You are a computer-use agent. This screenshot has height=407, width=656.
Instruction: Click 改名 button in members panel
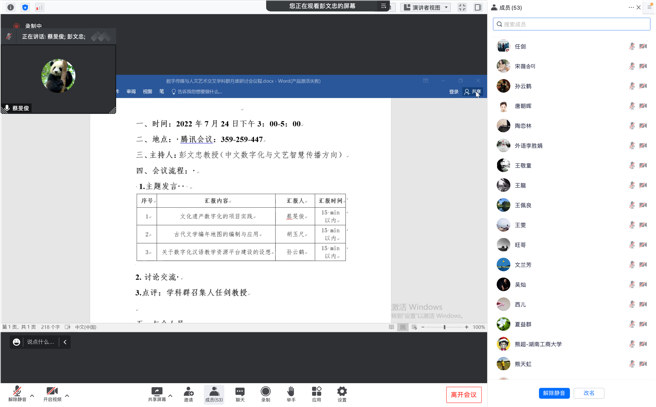click(589, 393)
